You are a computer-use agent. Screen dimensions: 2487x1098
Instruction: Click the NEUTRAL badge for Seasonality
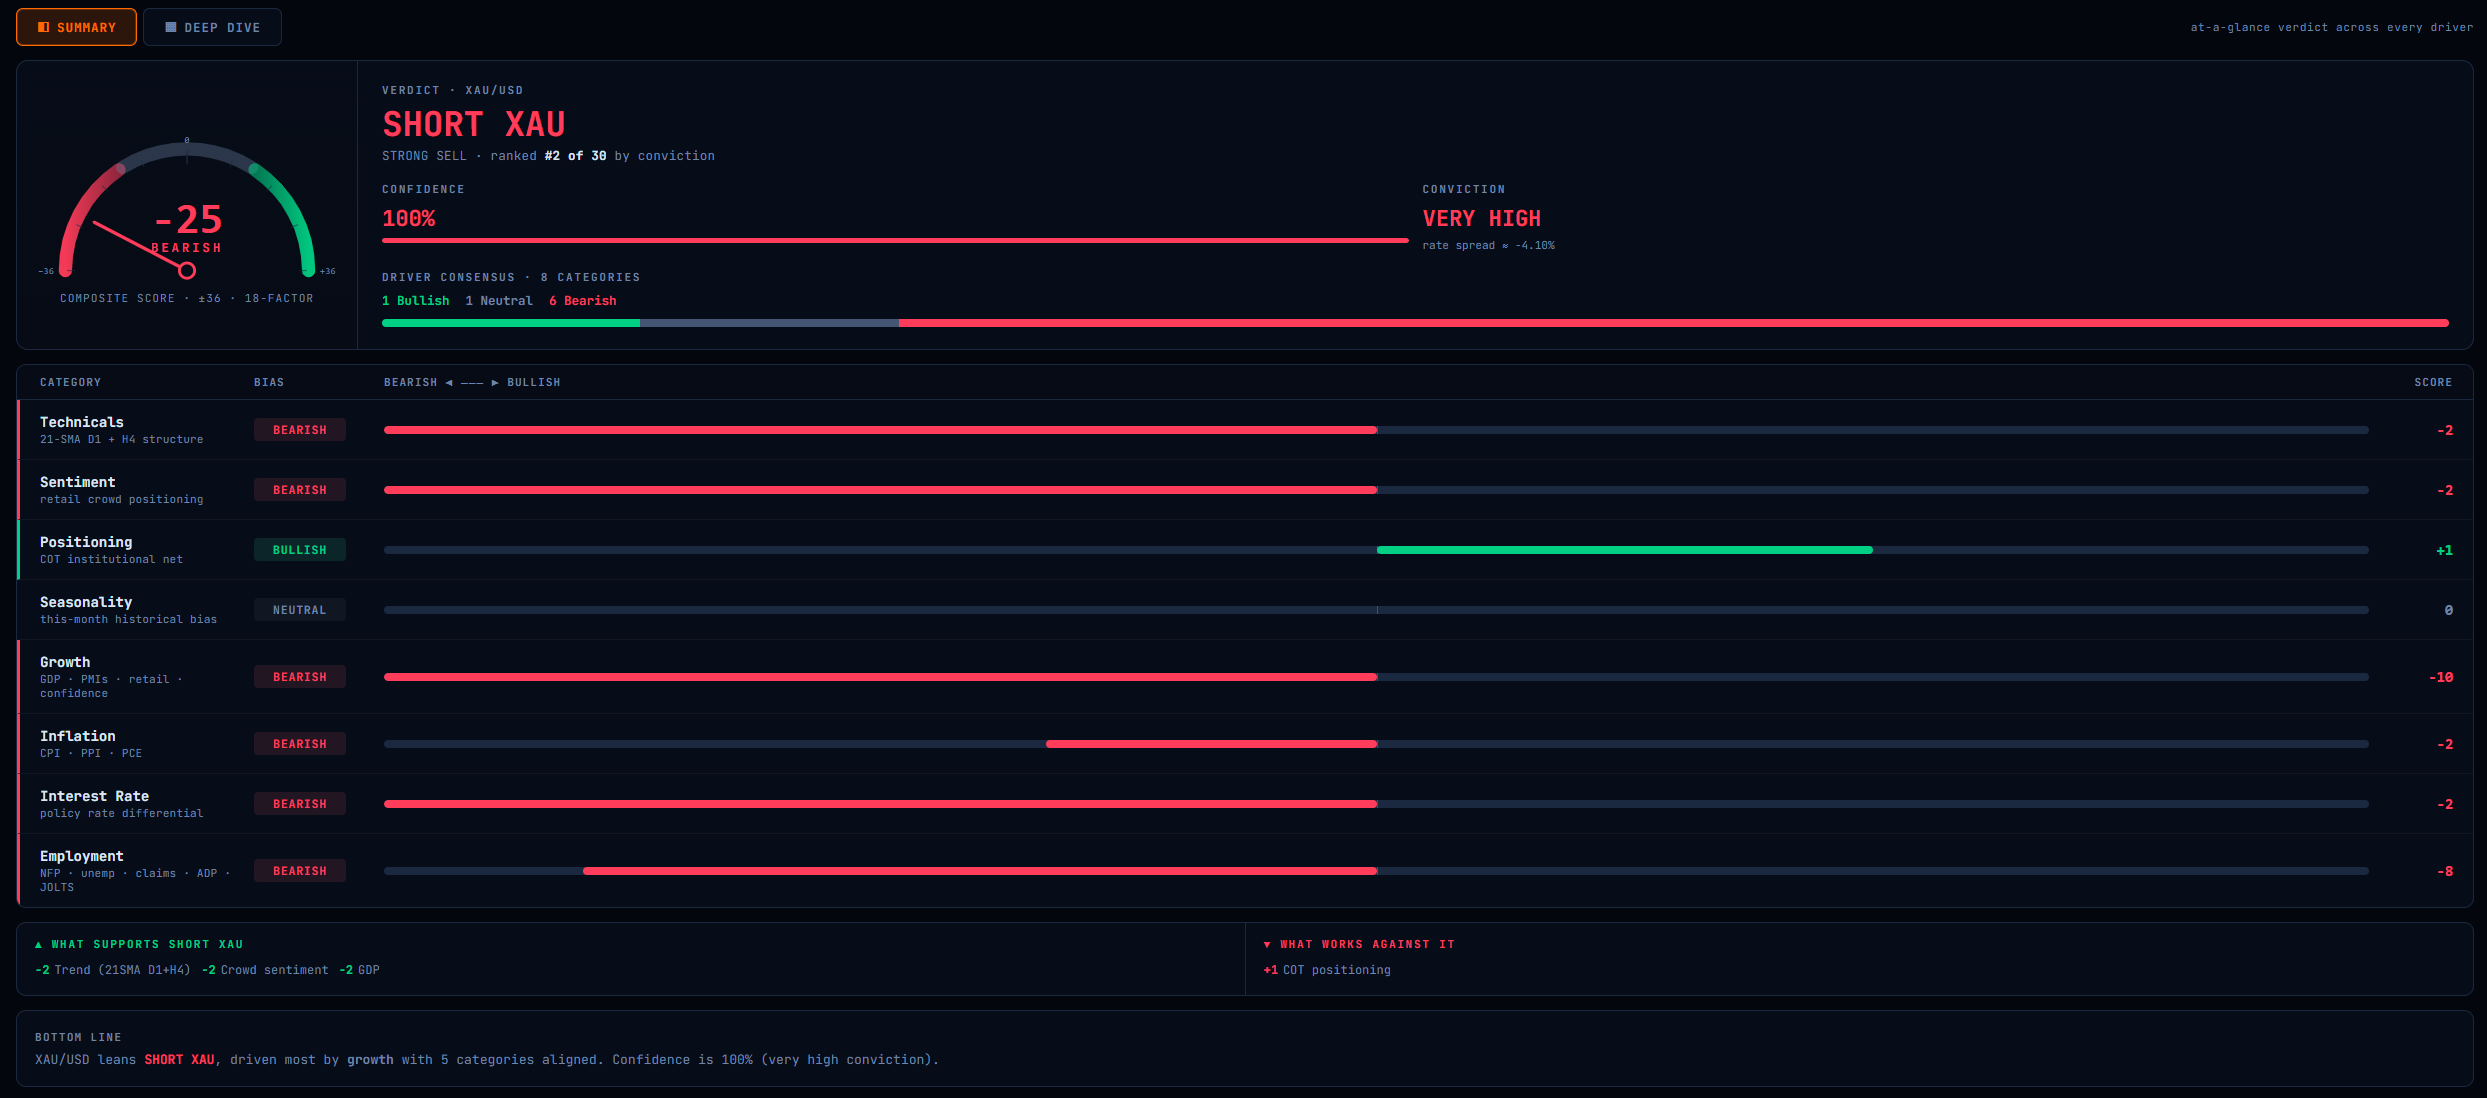(x=300, y=610)
